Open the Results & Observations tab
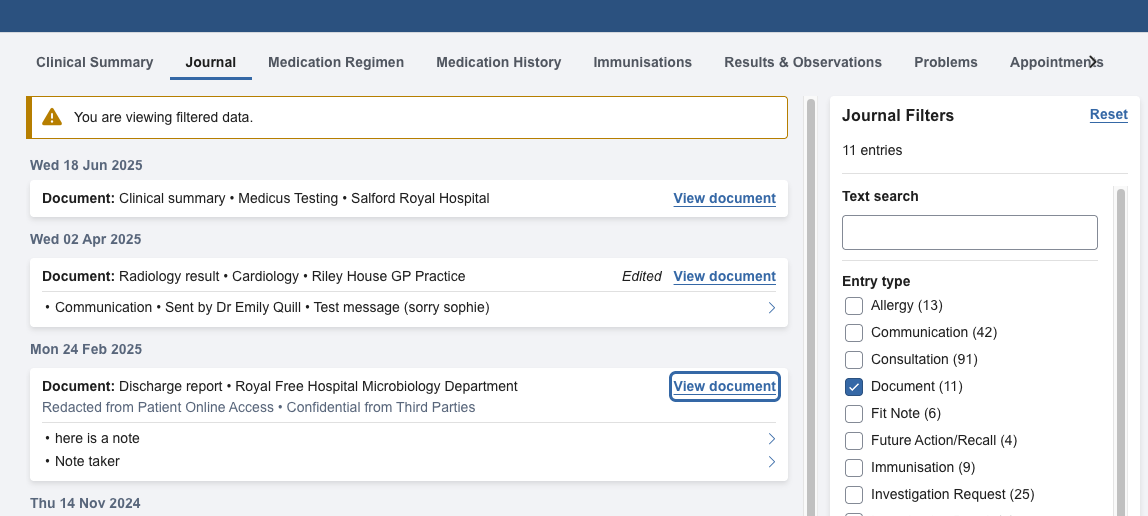The height and width of the screenshot is (516, 1148). point(803,62)
